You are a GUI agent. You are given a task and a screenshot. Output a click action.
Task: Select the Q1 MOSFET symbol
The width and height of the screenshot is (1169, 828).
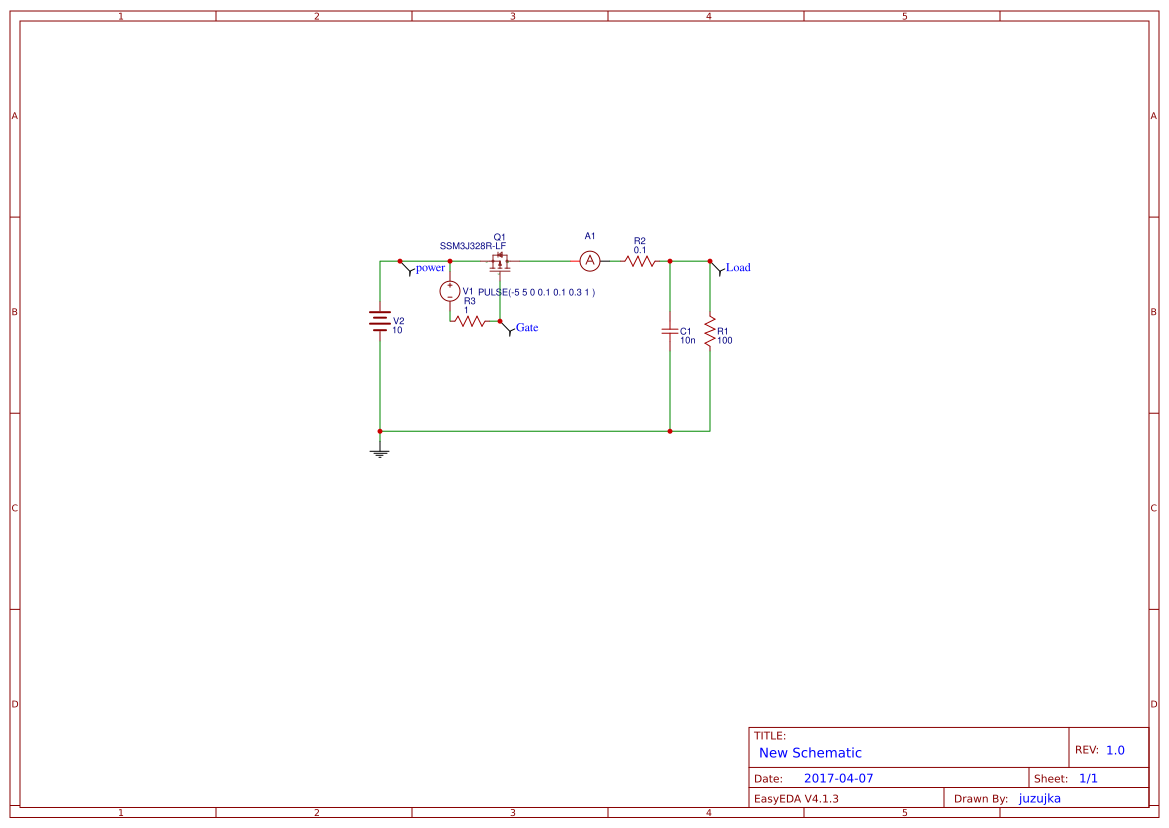(x=499, y=261)
